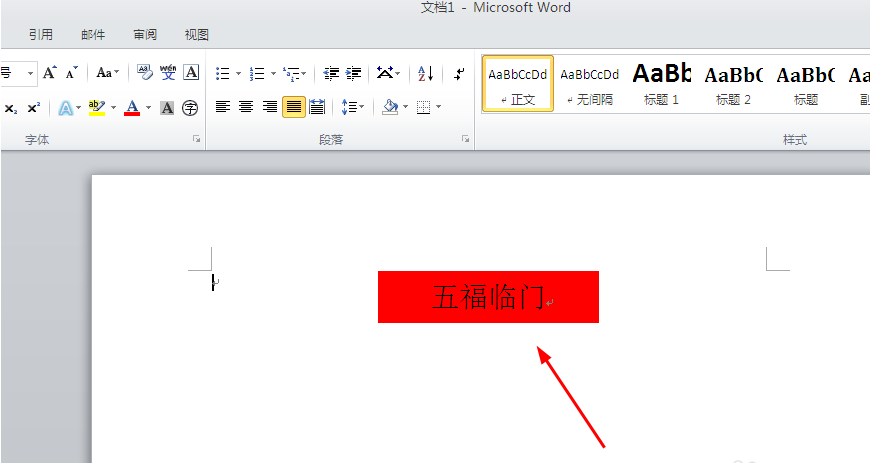Click the Asian Layout icon

385,73
